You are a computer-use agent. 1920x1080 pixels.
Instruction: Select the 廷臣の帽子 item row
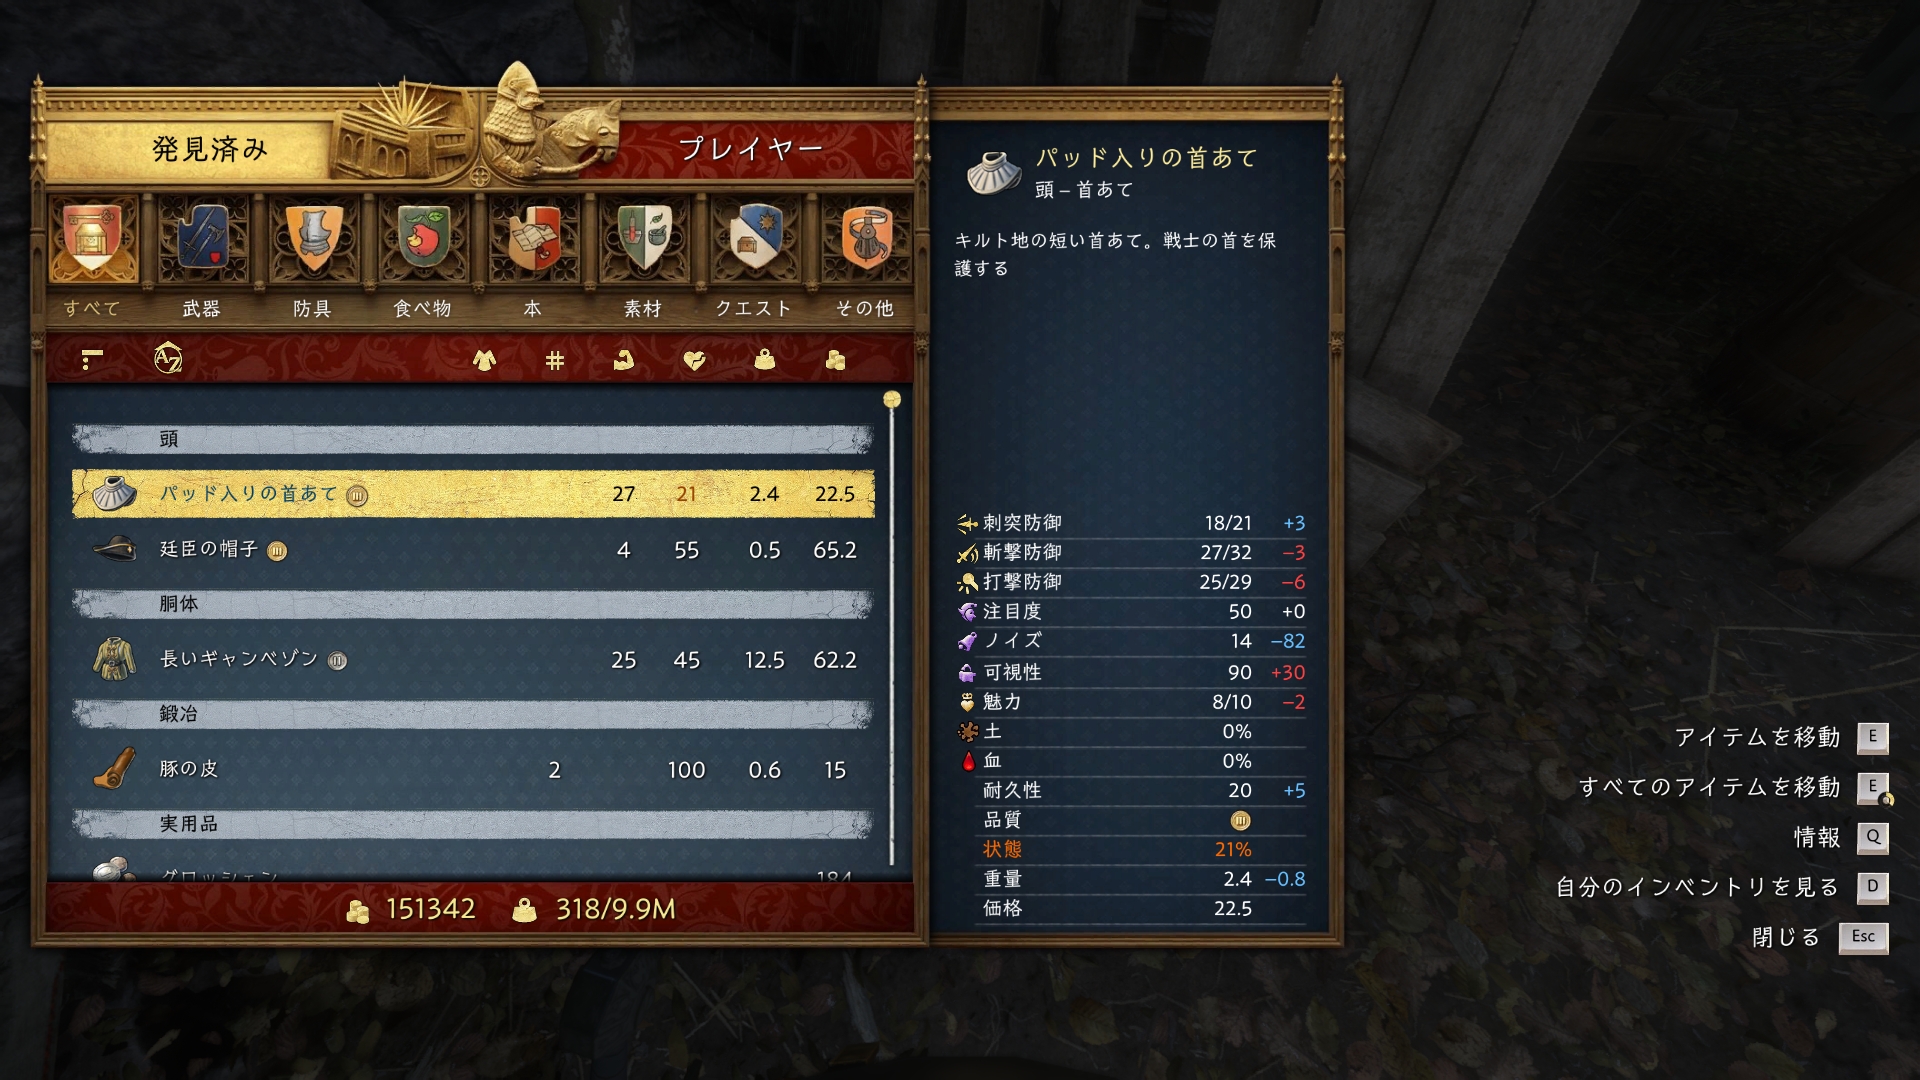[x=473, y=550]
